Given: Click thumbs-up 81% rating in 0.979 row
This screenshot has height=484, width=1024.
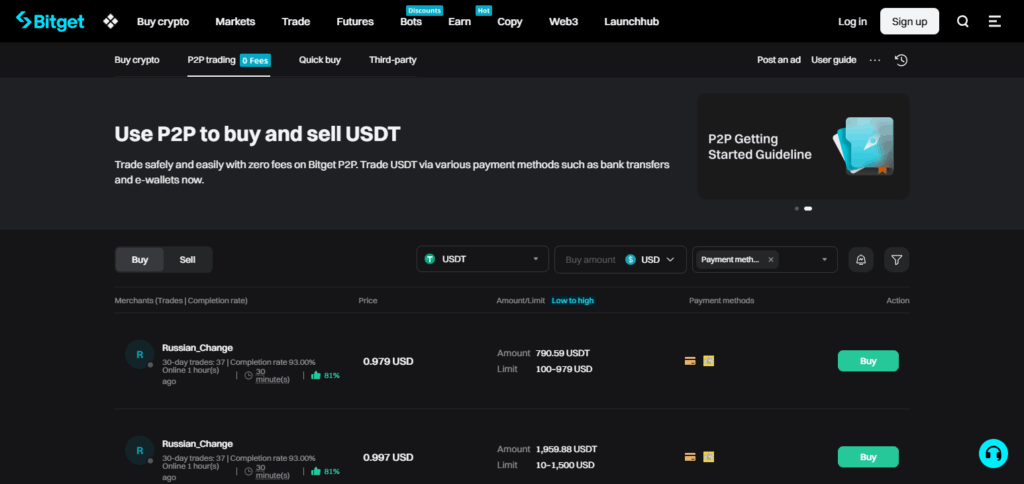Looking at the screenshot, I should [325, 375].
